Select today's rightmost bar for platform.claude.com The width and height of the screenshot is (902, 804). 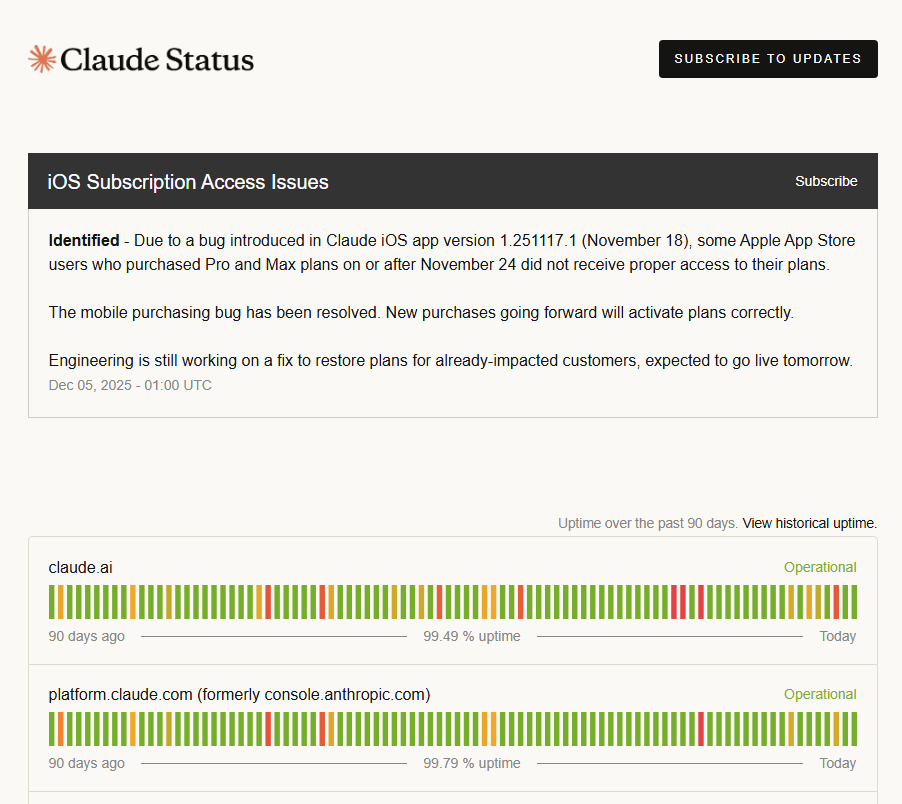pyautogui.click(x=853, y=729)
